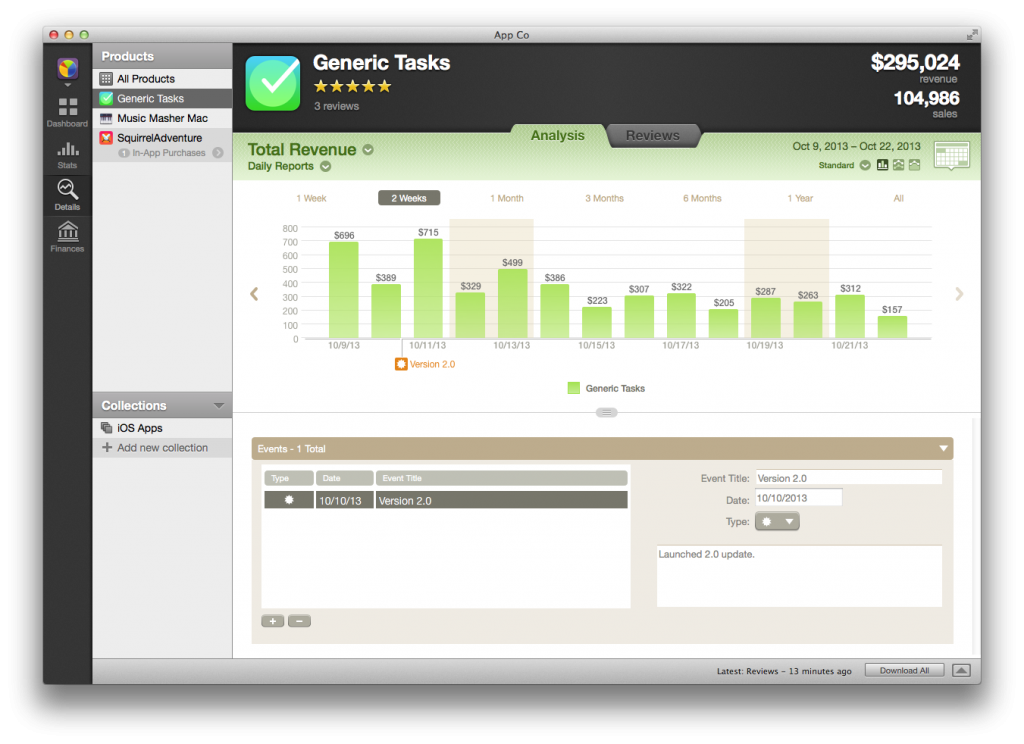1024x744 pixels.
Task: Open the Details section
Action: point(67,195)
